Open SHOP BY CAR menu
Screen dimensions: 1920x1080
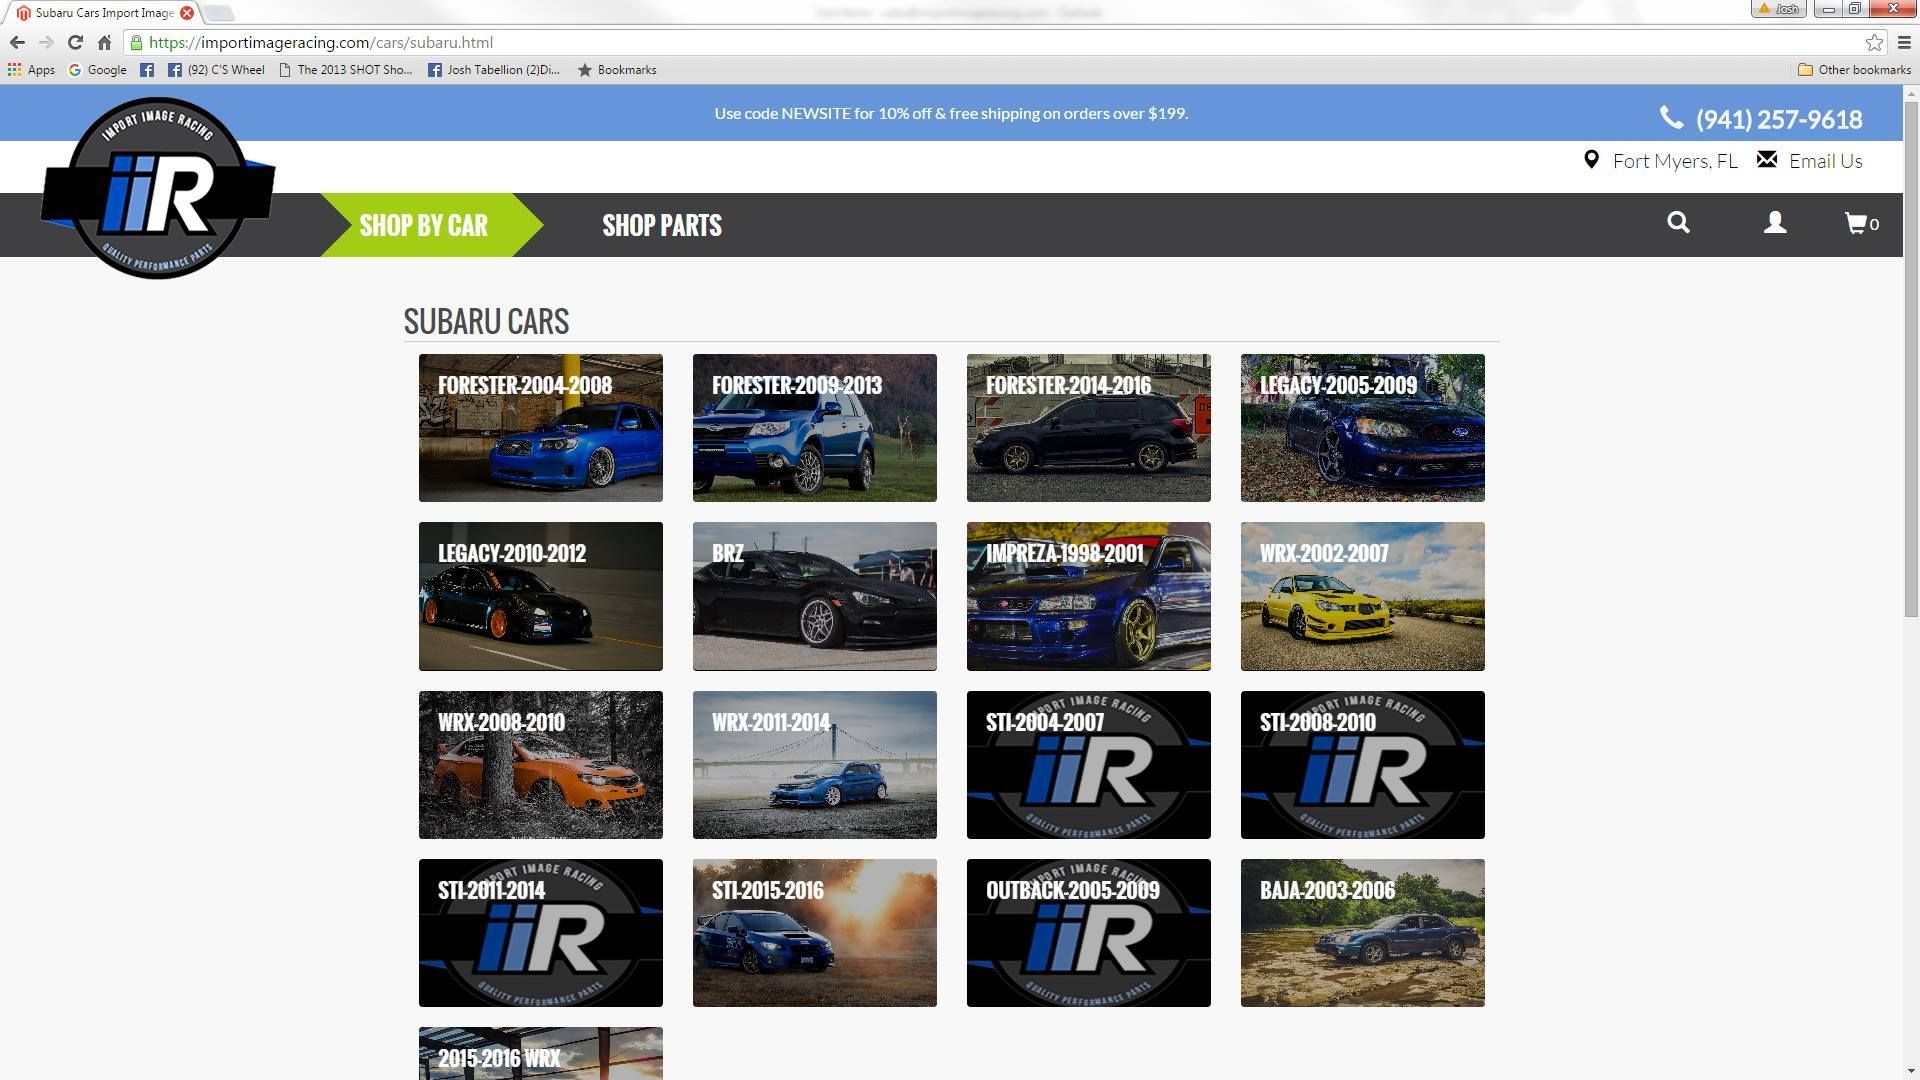[424, 225]
